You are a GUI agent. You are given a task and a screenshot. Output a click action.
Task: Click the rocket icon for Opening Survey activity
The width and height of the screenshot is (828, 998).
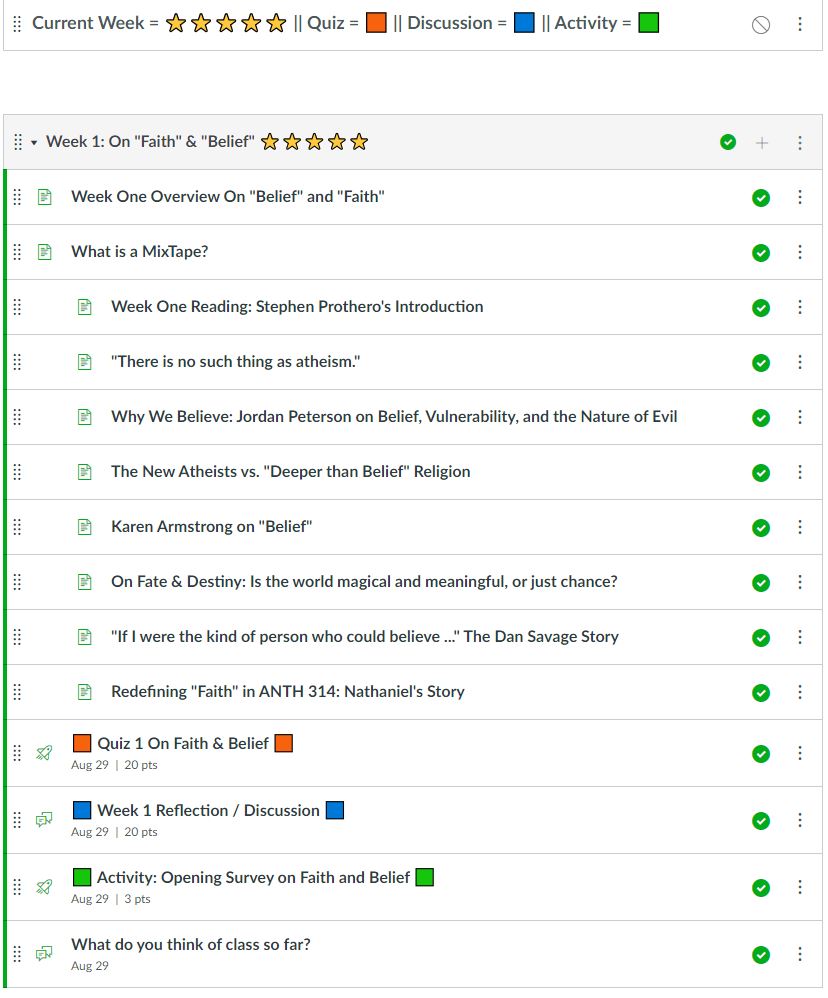coord(44,887)
